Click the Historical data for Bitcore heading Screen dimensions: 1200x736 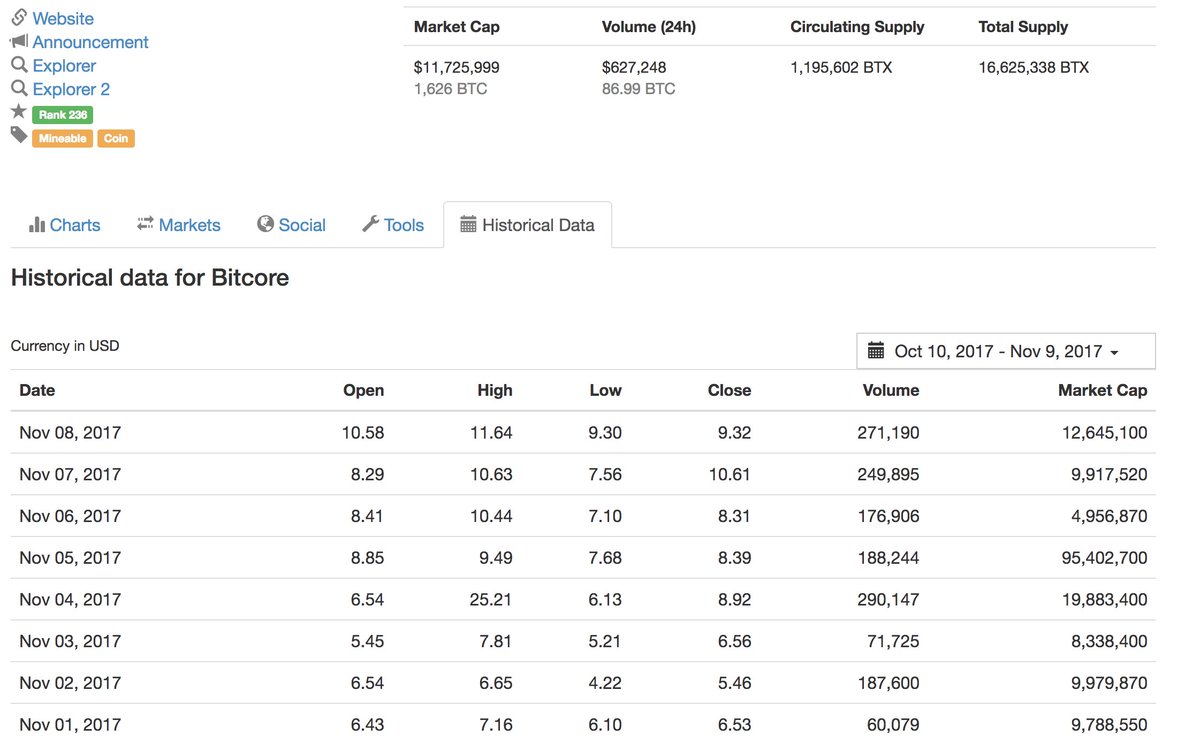click(x=150, y=278)
